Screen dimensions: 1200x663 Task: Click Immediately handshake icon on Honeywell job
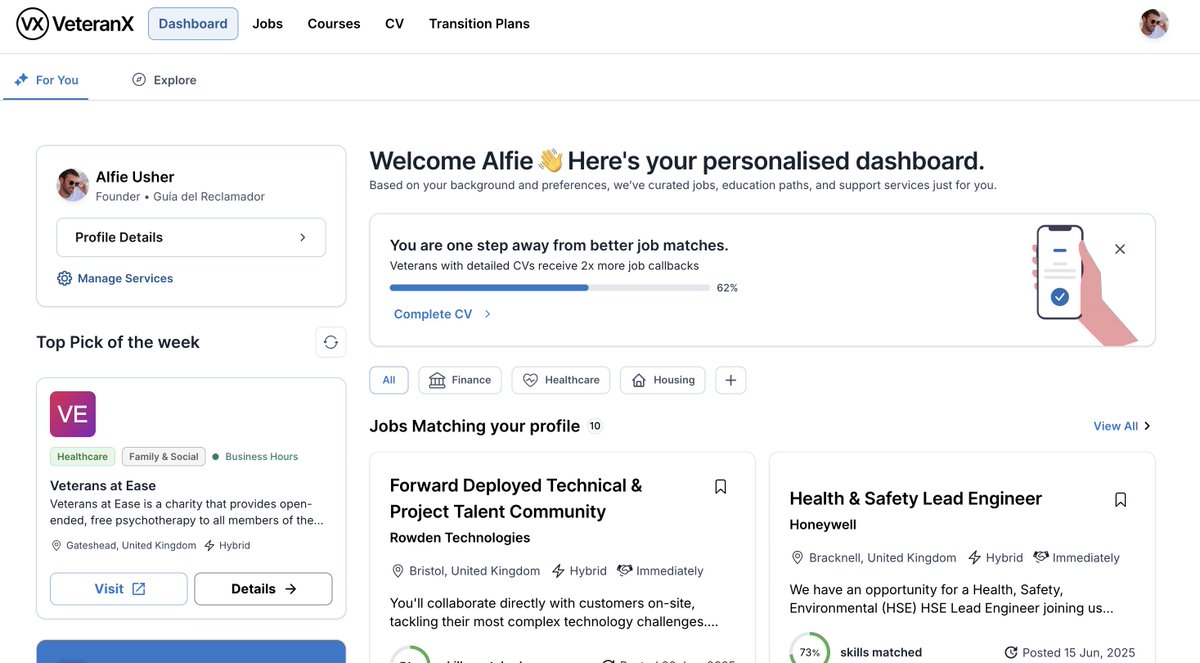point(1041,558)
